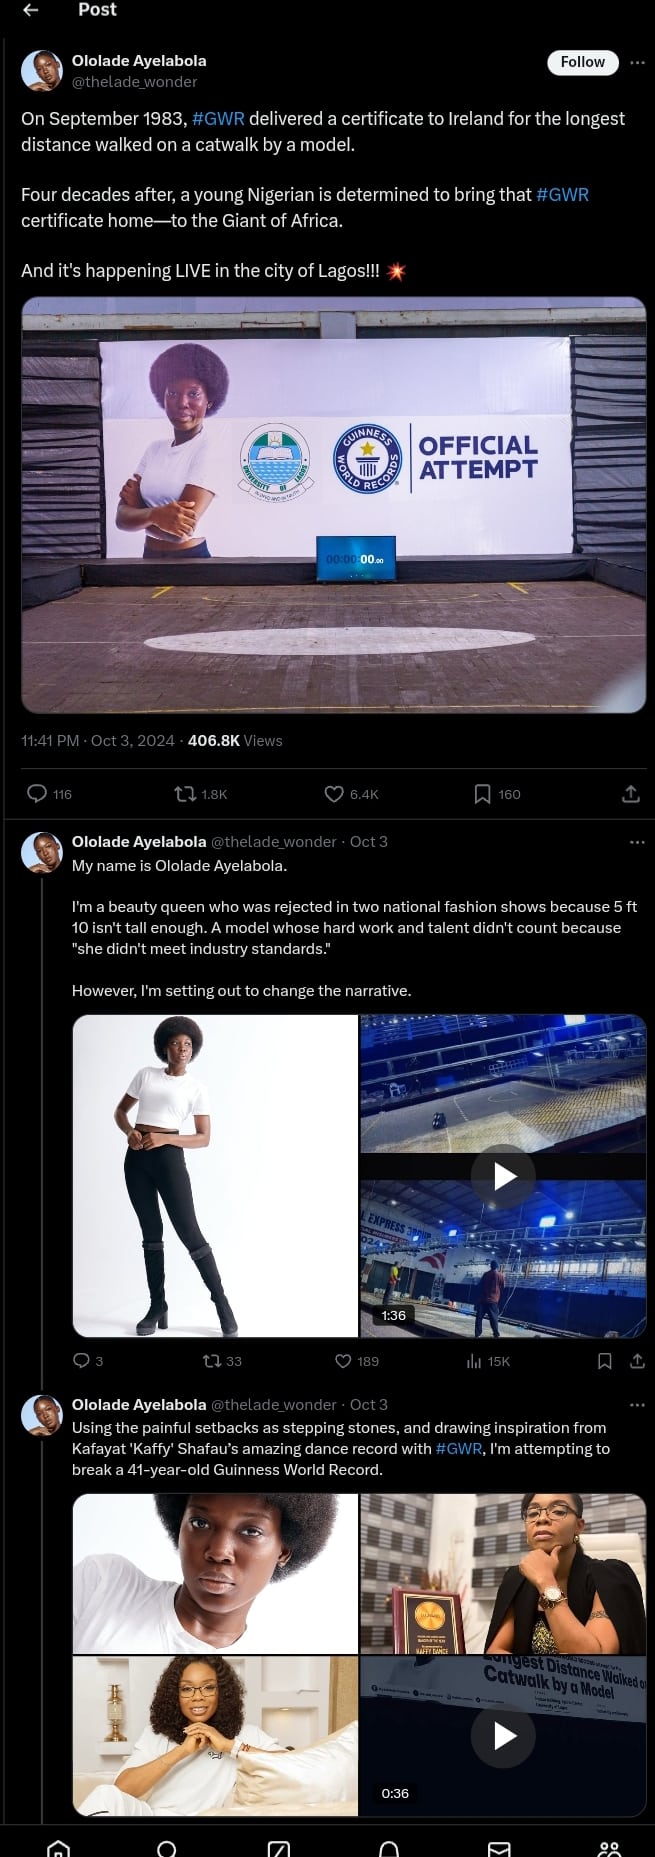Viewport: 655px width, 1857px height.
Task: Reply to the post with 3 comments
Action: point(82,1361)
